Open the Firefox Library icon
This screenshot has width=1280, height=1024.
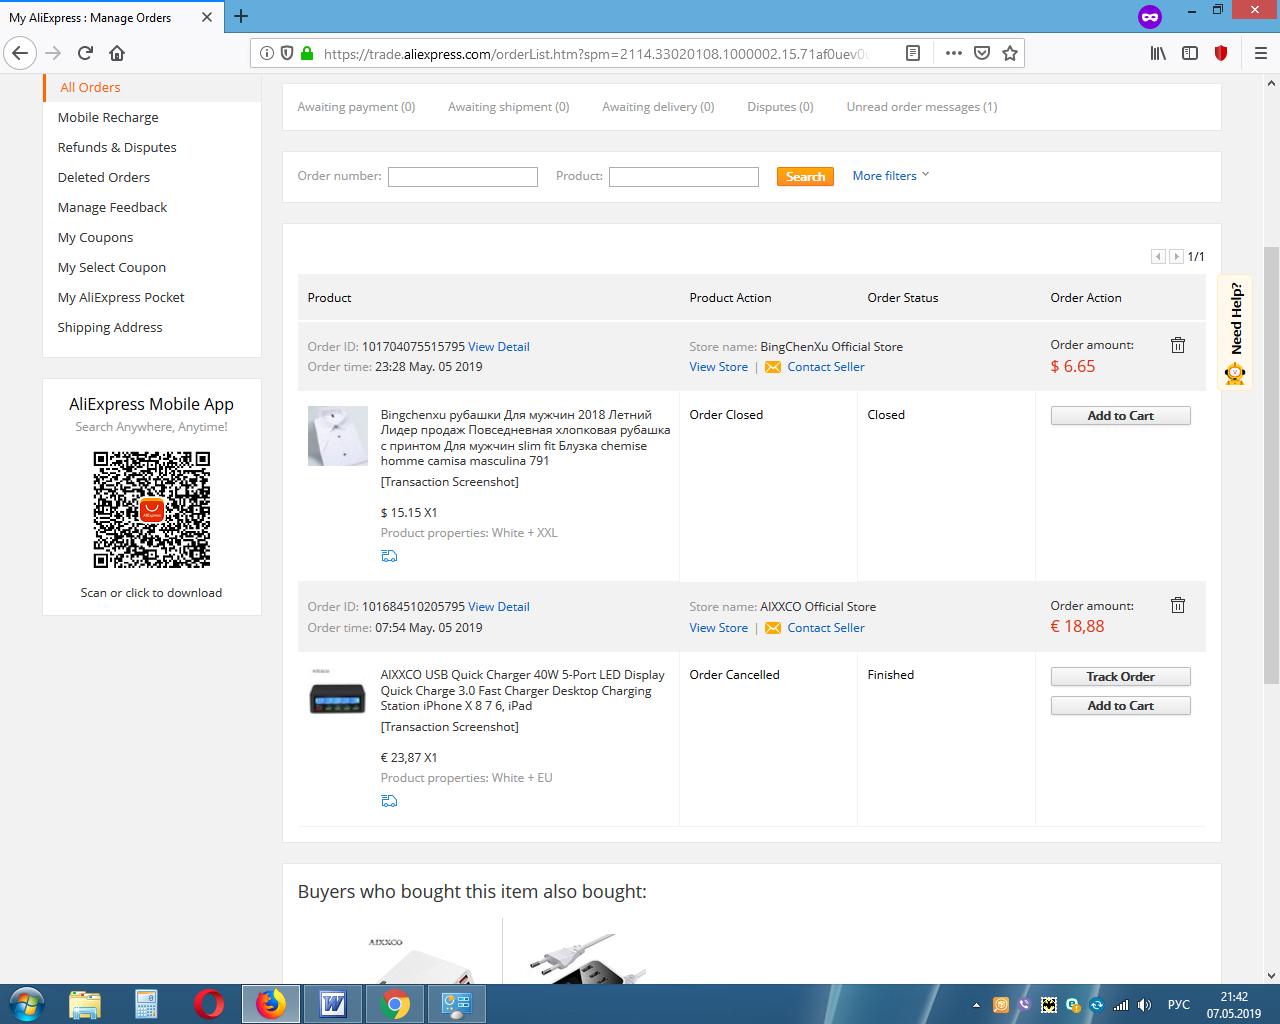coord(1158,53)
